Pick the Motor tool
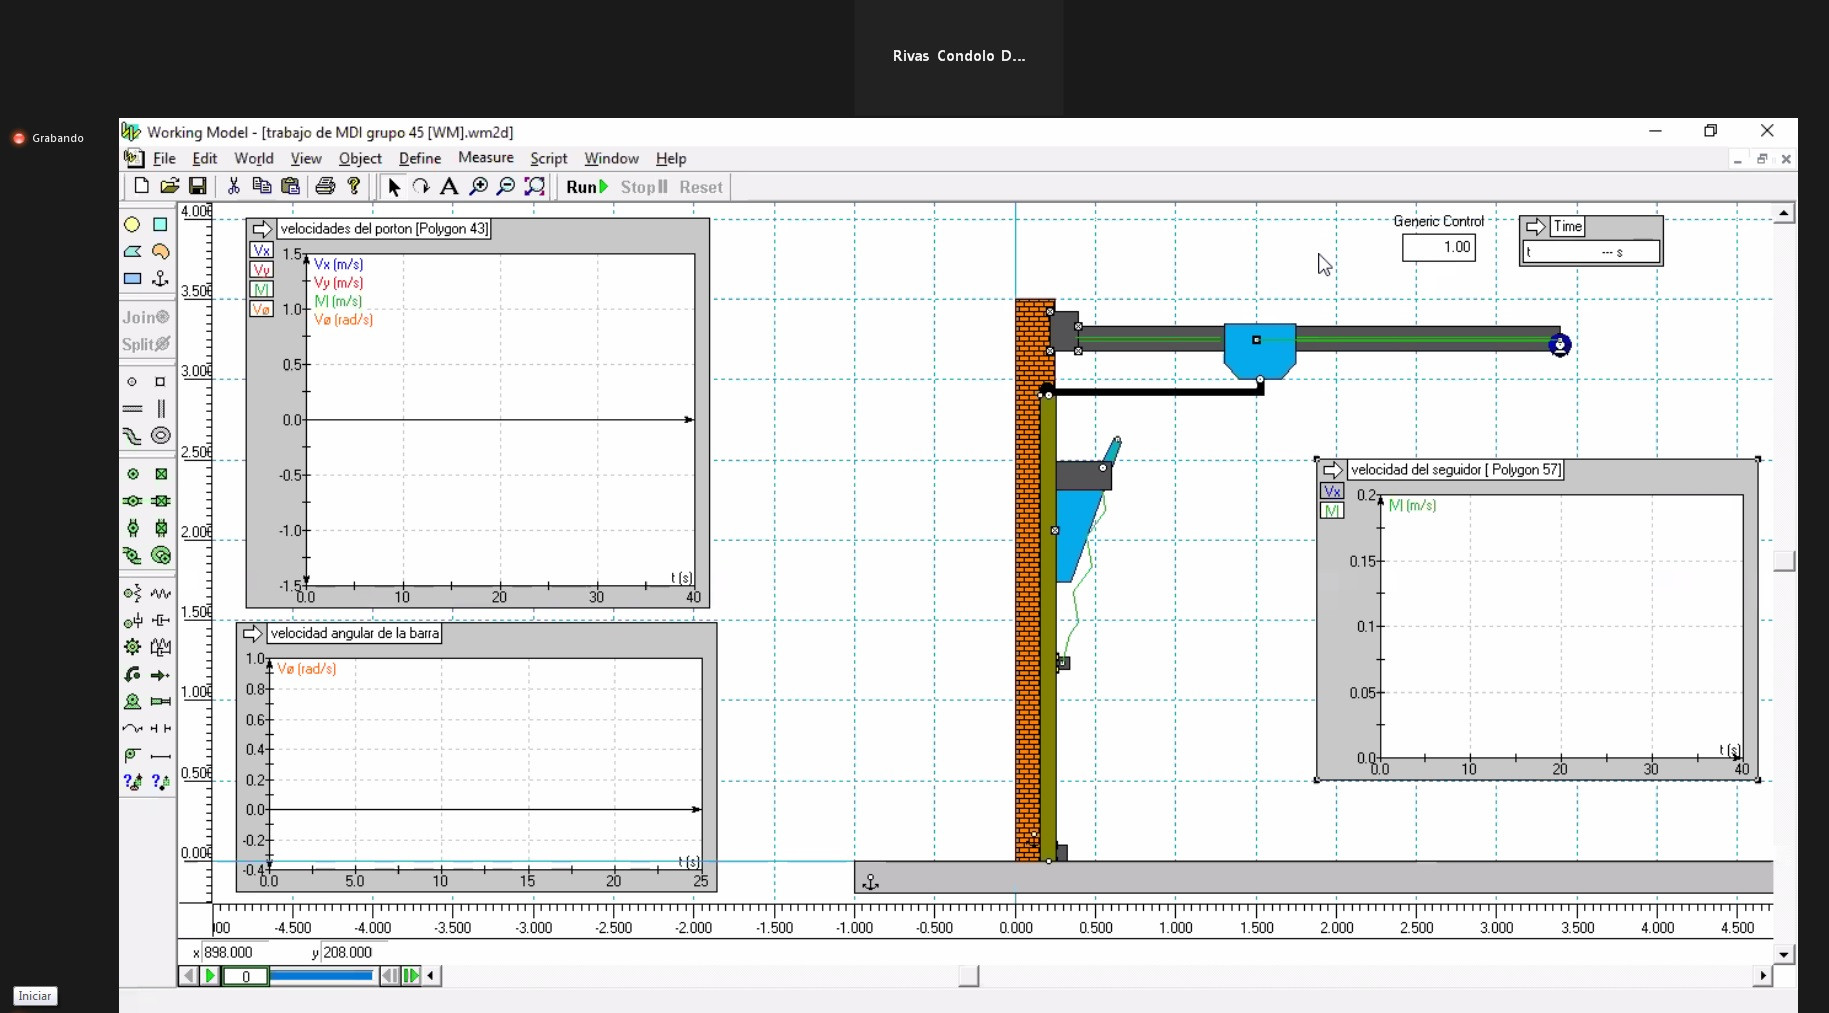The height and width of the screenshot is (1013, 1829). (132, 701)
